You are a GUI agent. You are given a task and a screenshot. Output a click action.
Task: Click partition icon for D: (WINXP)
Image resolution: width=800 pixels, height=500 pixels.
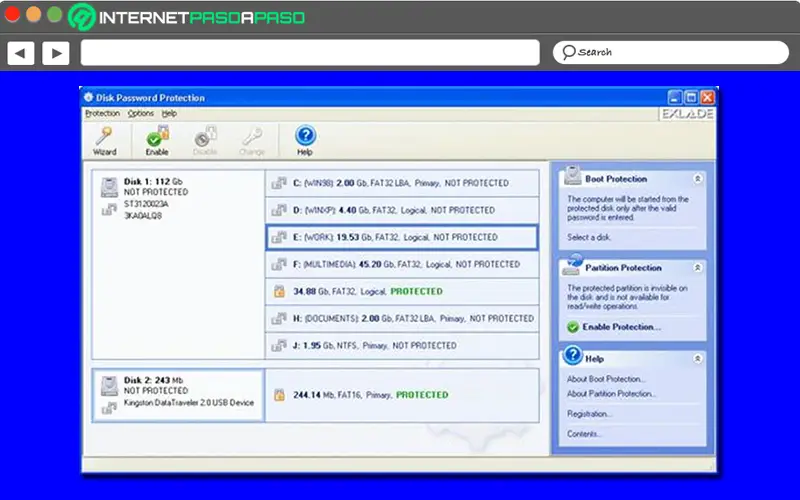pyautogui.click(x=279, y=210)
